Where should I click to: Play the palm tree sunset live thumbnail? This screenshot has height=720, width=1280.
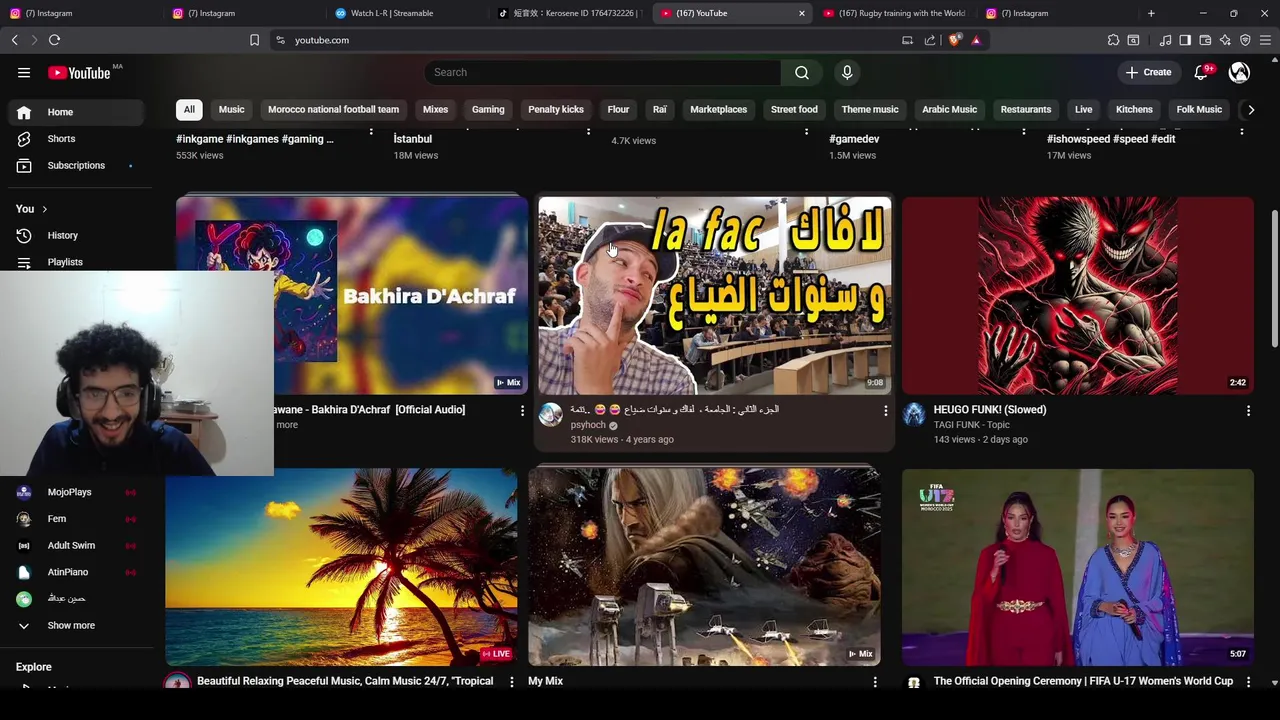click(341, 567)
